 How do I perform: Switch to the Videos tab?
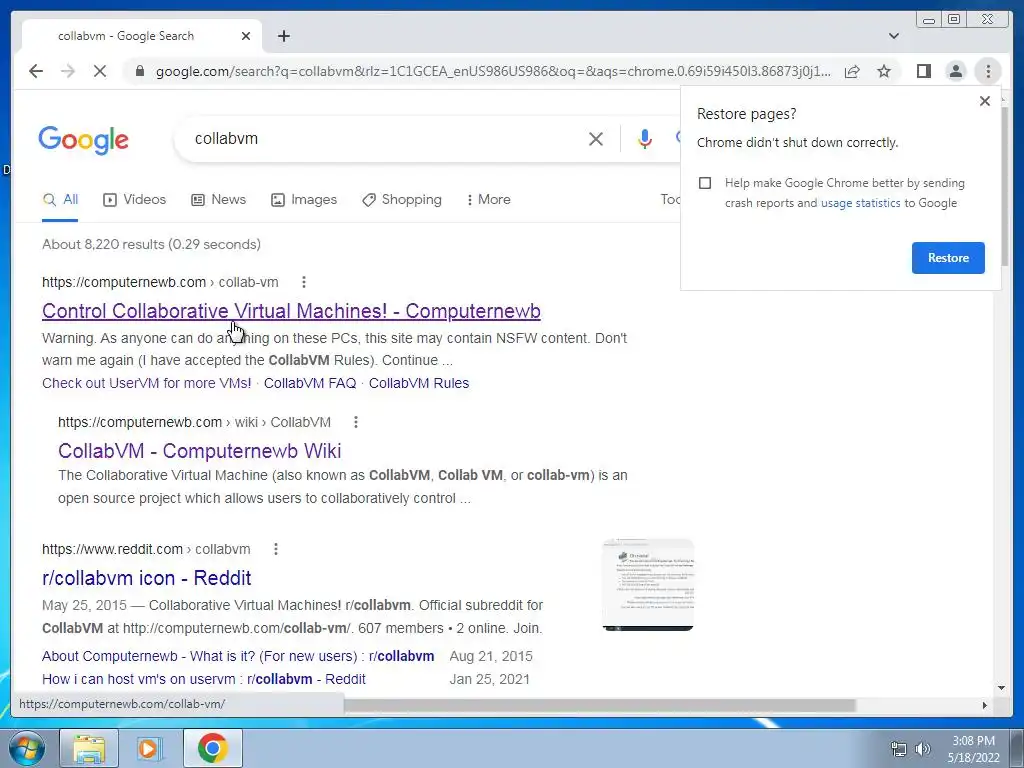pyautogui.click(x=135, y=200)
